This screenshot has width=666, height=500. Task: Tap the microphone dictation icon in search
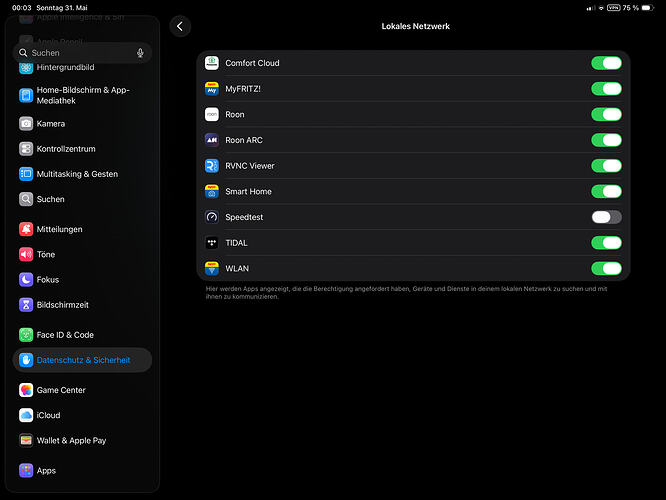[x=140, y=53]
